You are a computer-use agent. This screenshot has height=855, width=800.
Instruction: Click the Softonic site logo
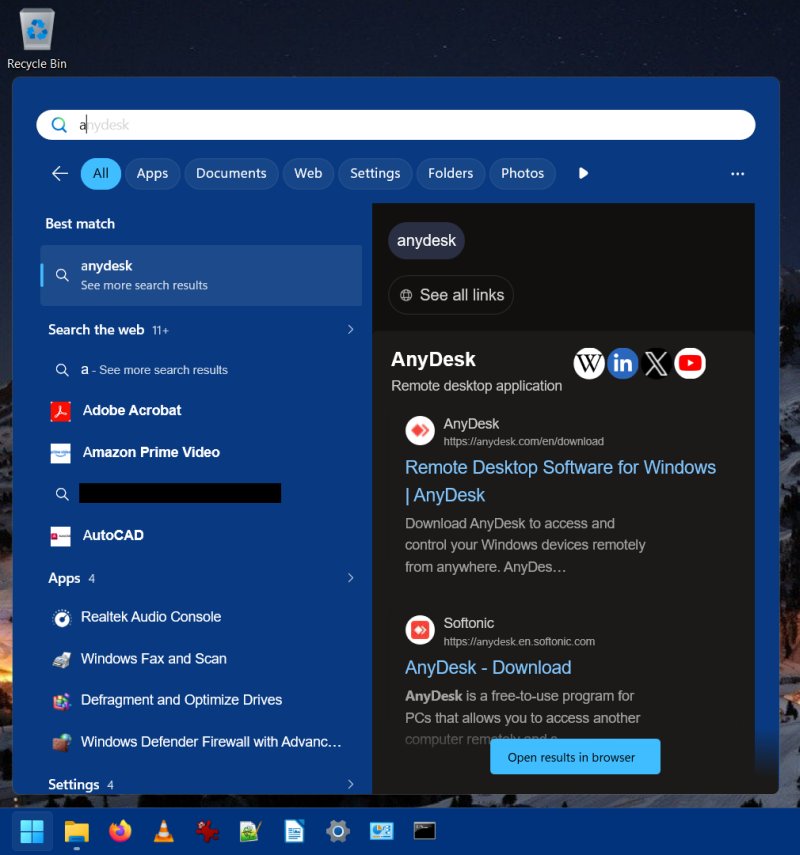(420, 630)
